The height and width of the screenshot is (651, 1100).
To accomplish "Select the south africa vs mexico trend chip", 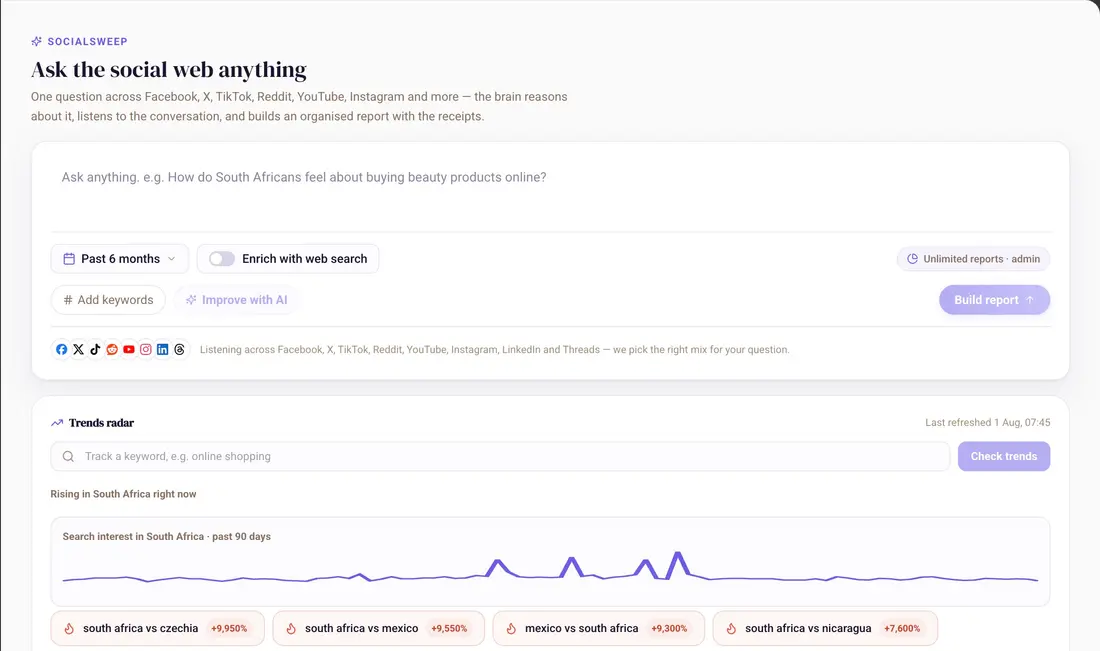I will (378, 629).
